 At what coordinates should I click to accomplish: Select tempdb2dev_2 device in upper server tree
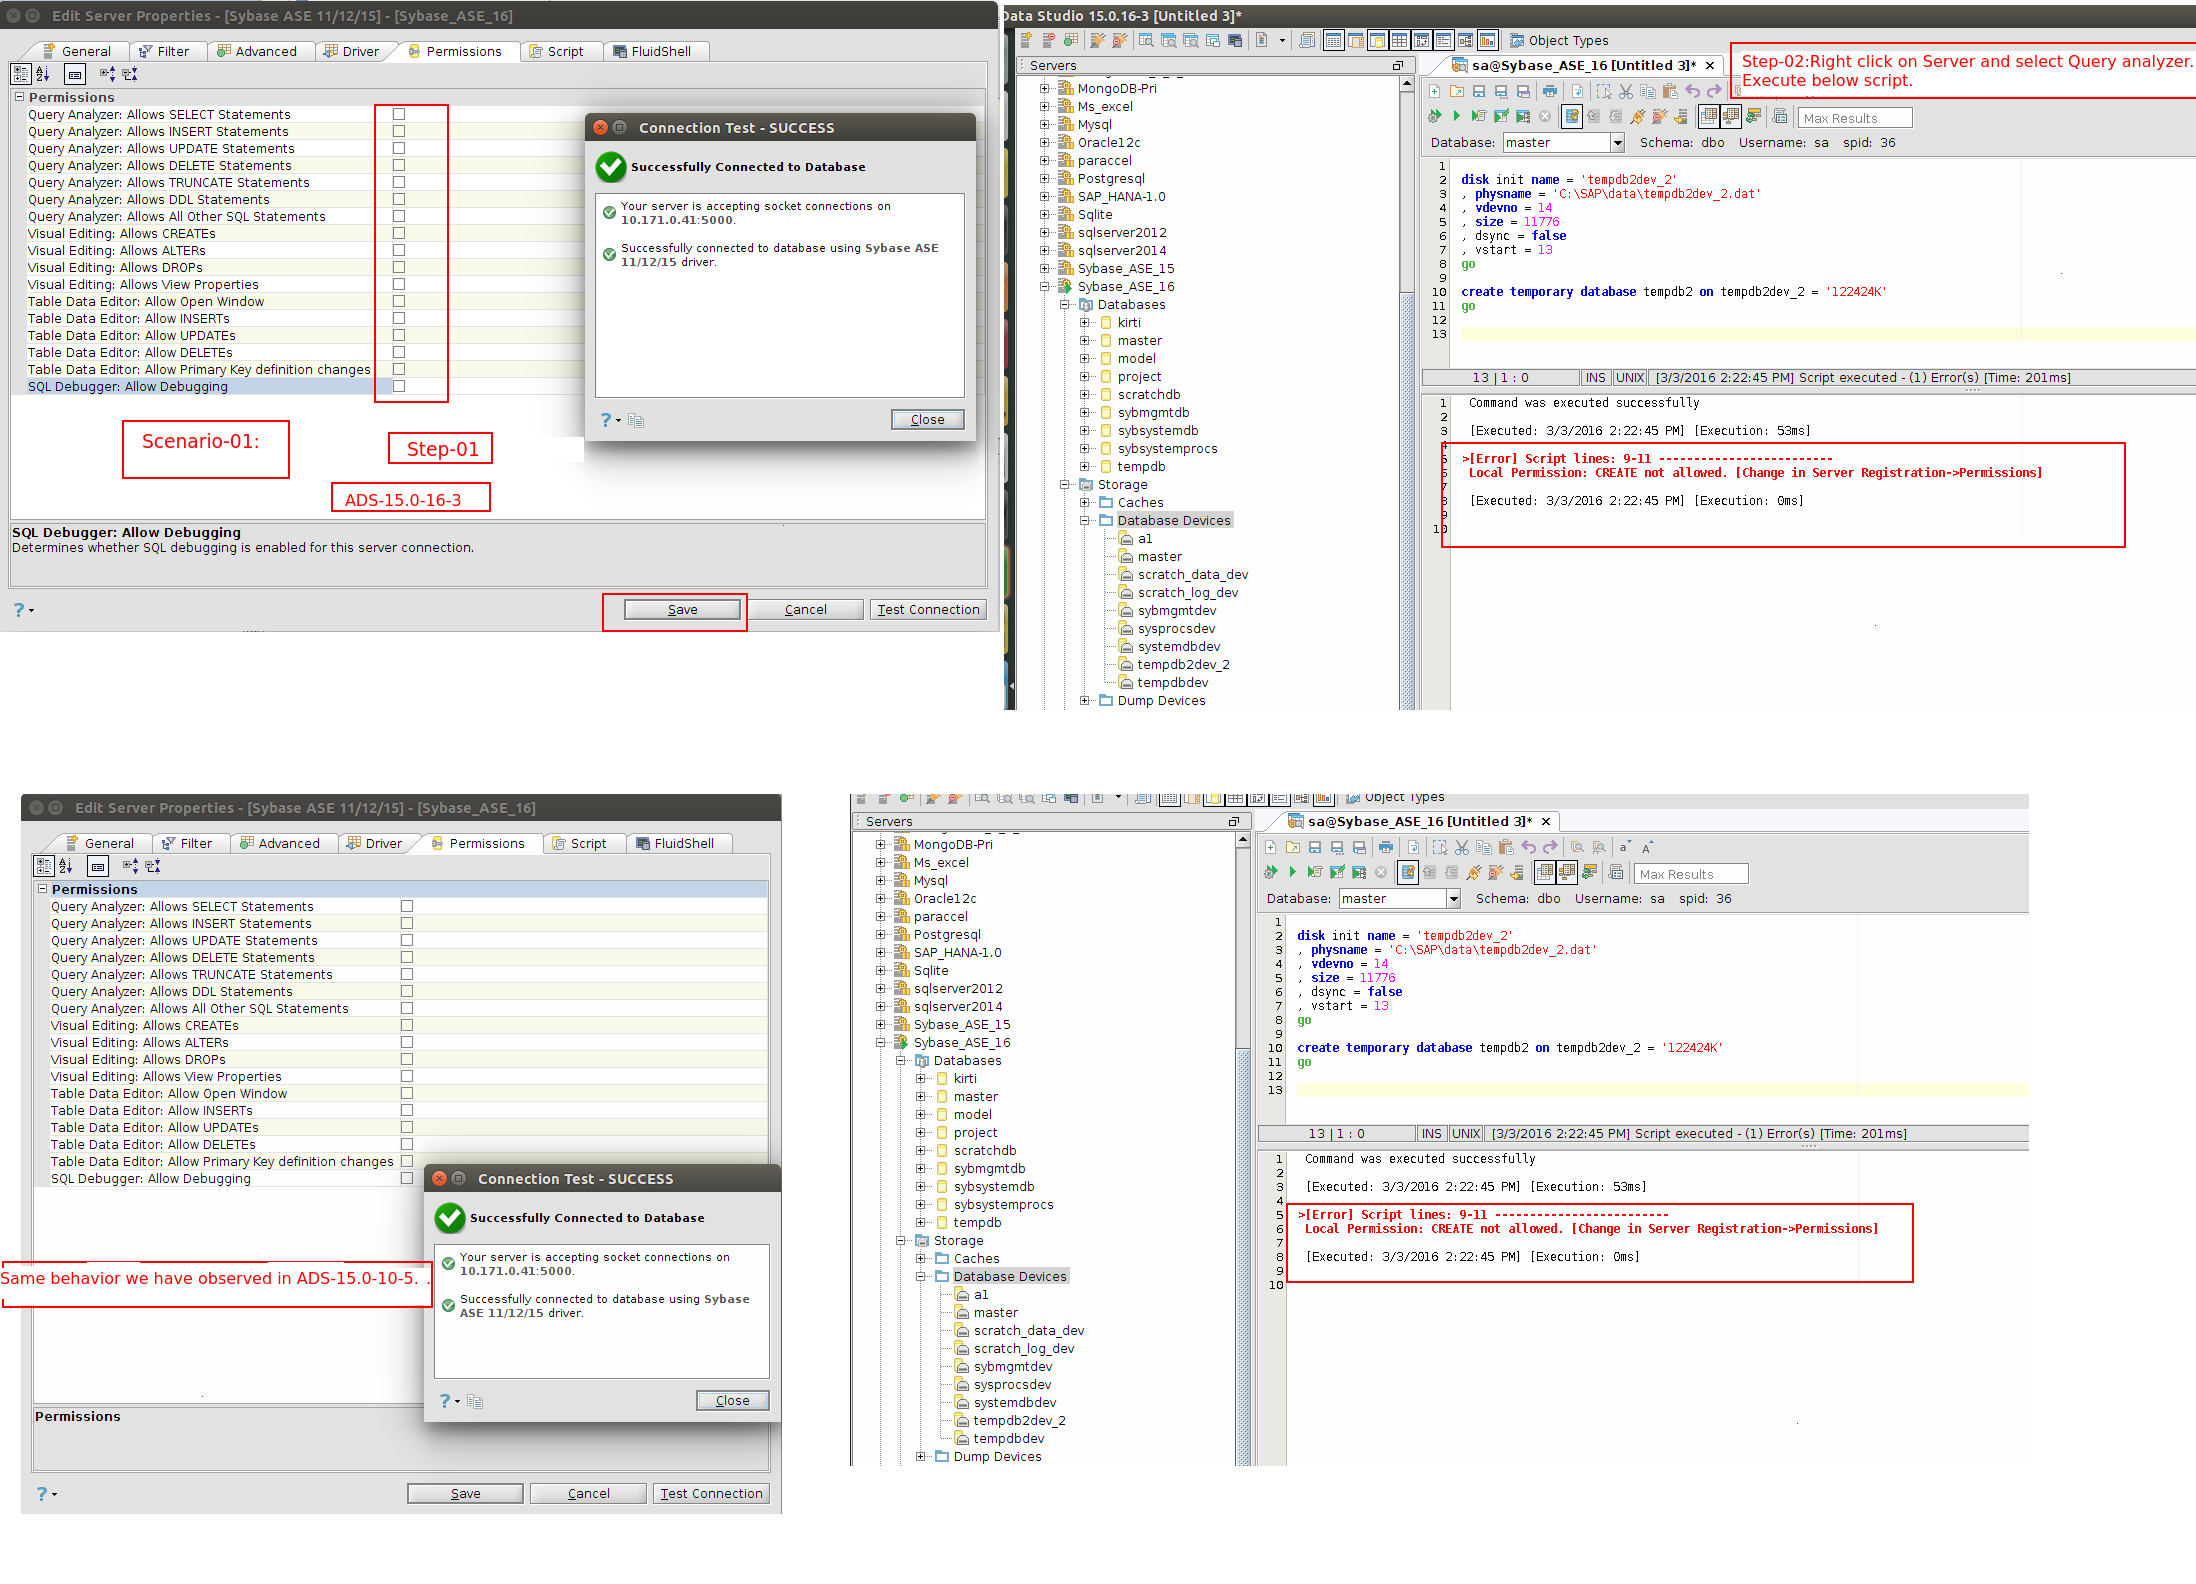[1183, 664]
